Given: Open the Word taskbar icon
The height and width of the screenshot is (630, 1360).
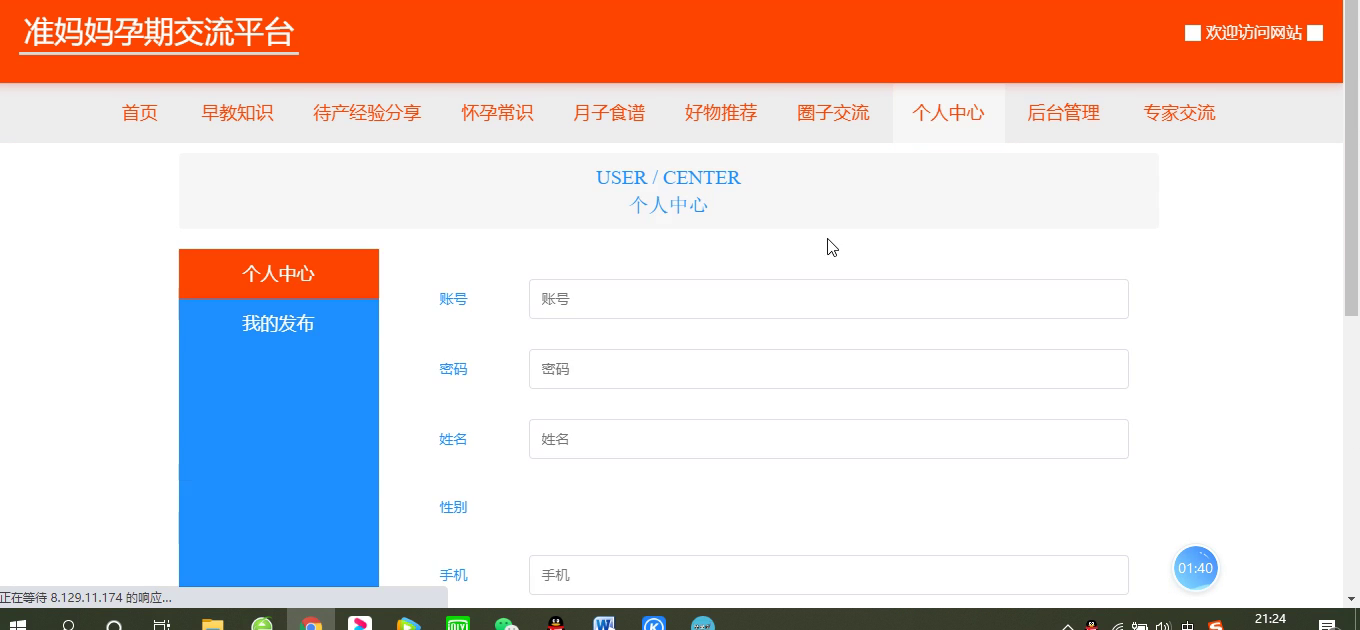Looking at the screenshot, I should (605, 623).
